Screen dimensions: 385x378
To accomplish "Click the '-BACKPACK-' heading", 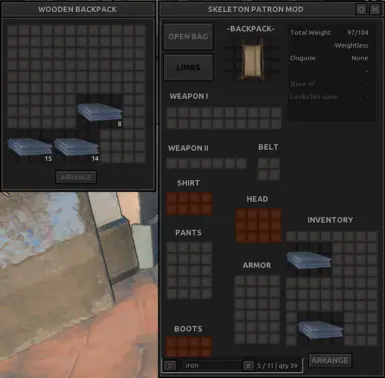I will pos(251,29).
